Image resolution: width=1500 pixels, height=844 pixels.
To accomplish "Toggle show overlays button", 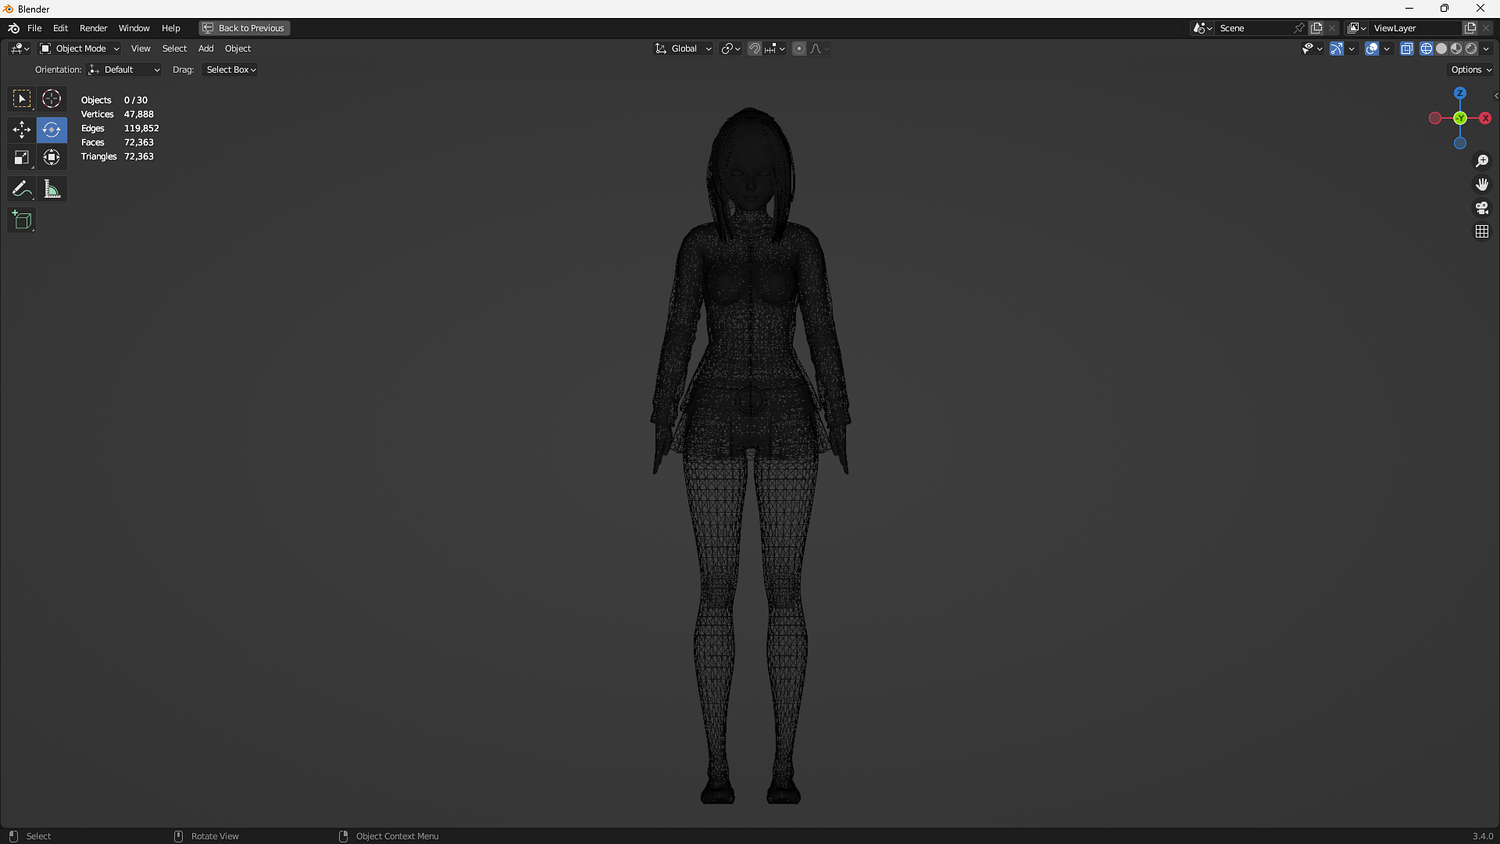I will click(1372, 49).
